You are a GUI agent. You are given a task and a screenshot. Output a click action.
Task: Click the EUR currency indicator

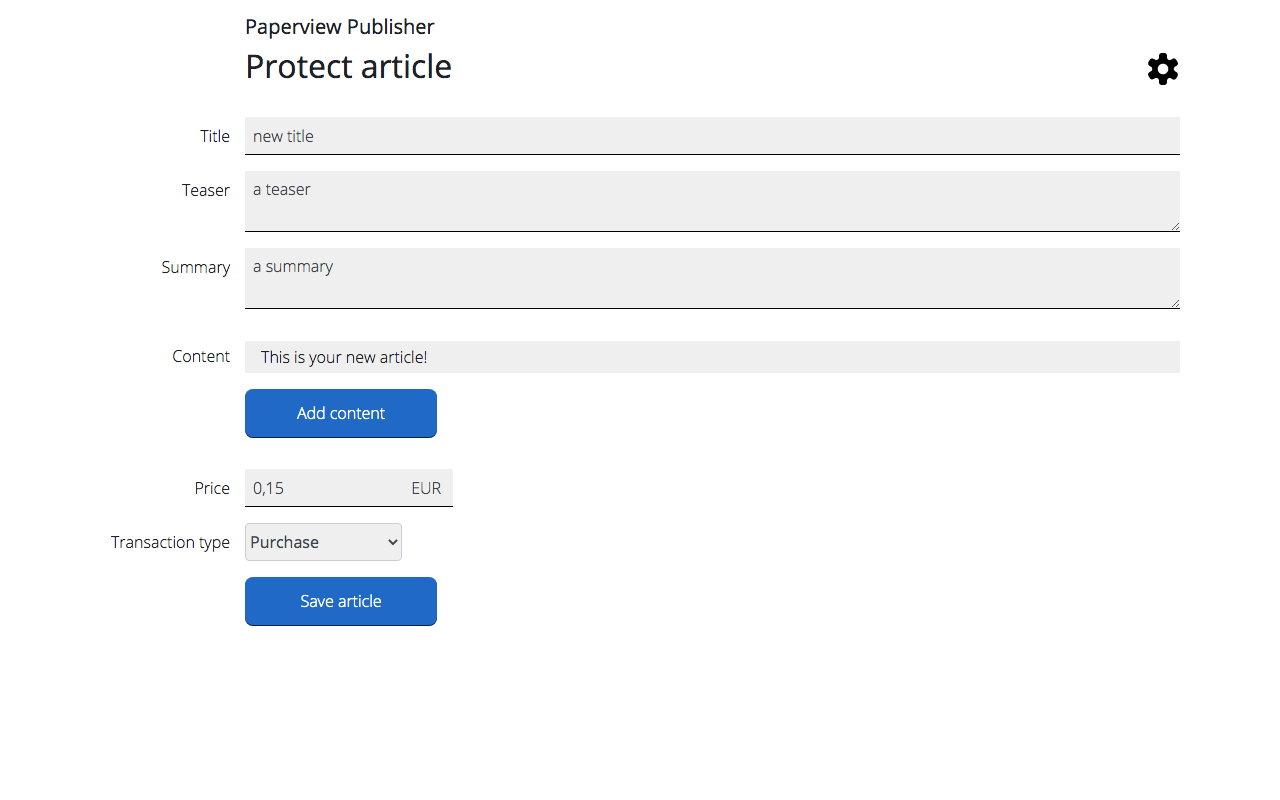click(426, 488)
